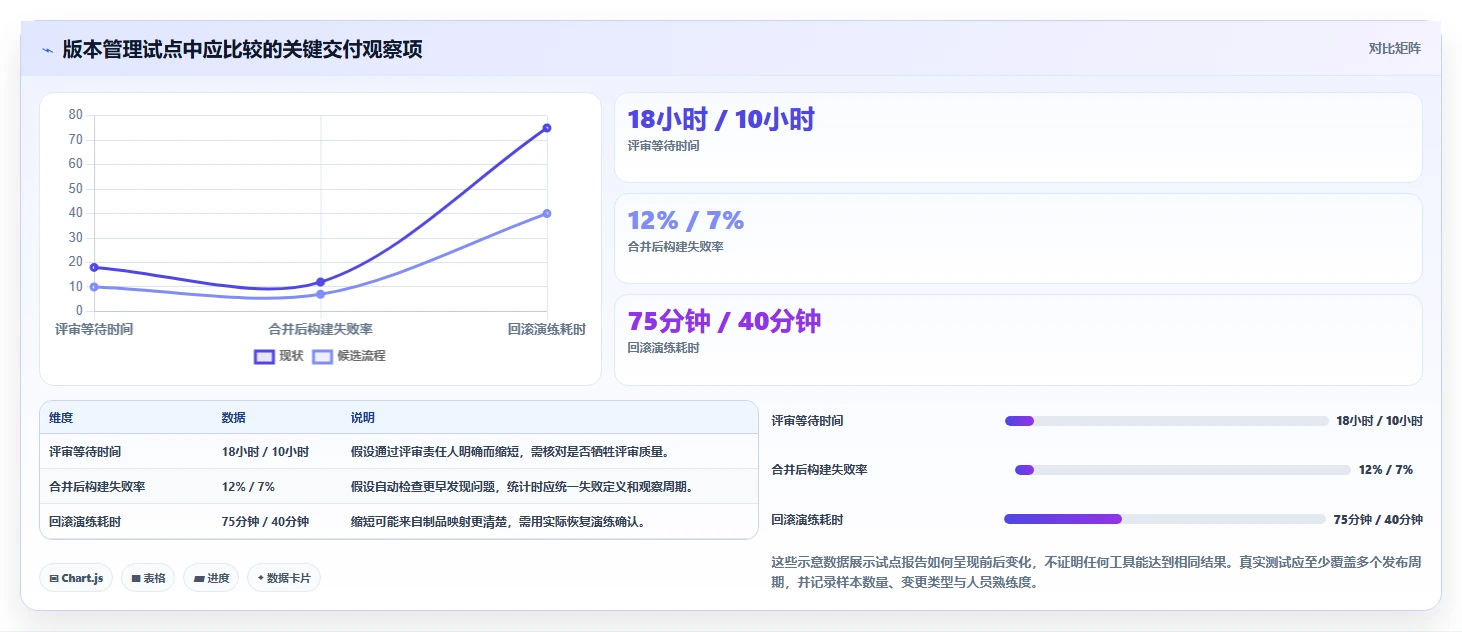The height and width of the screenshot is (632, 1462).
Task: Click the y-axis label 40
Action: (76, 213)
